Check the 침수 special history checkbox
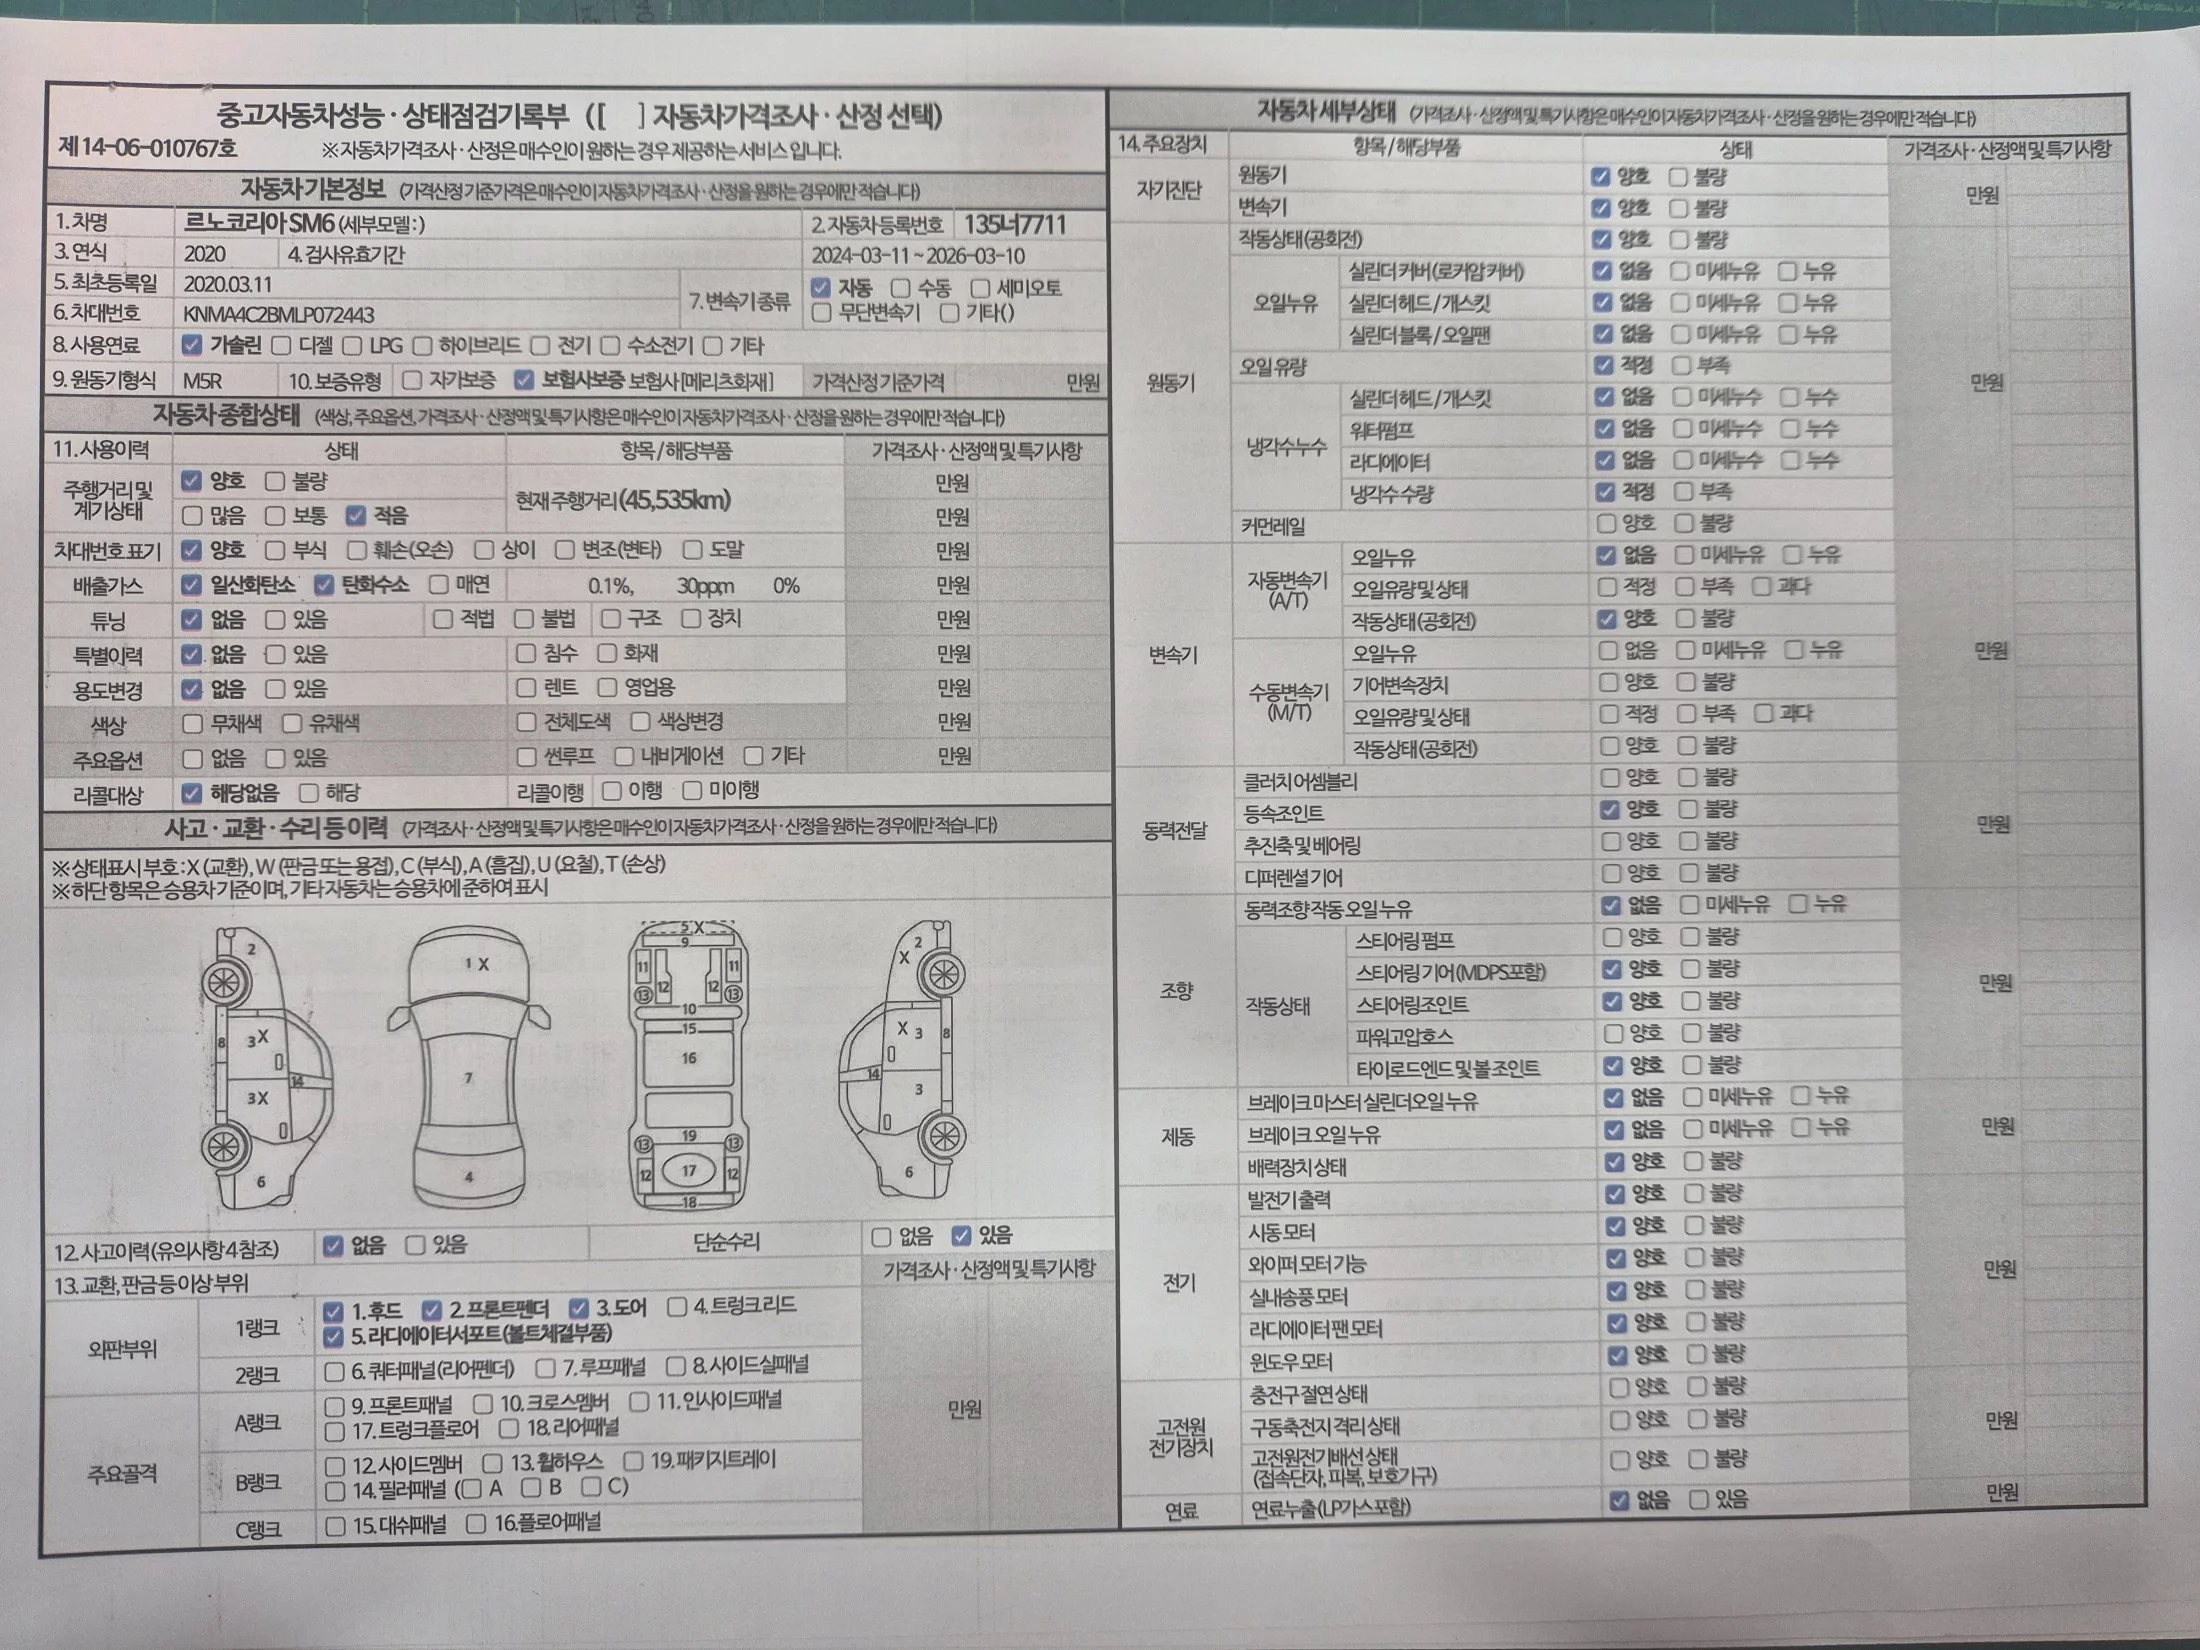The width and height of the screenshot is (2200, 1650). coord(526,654)
